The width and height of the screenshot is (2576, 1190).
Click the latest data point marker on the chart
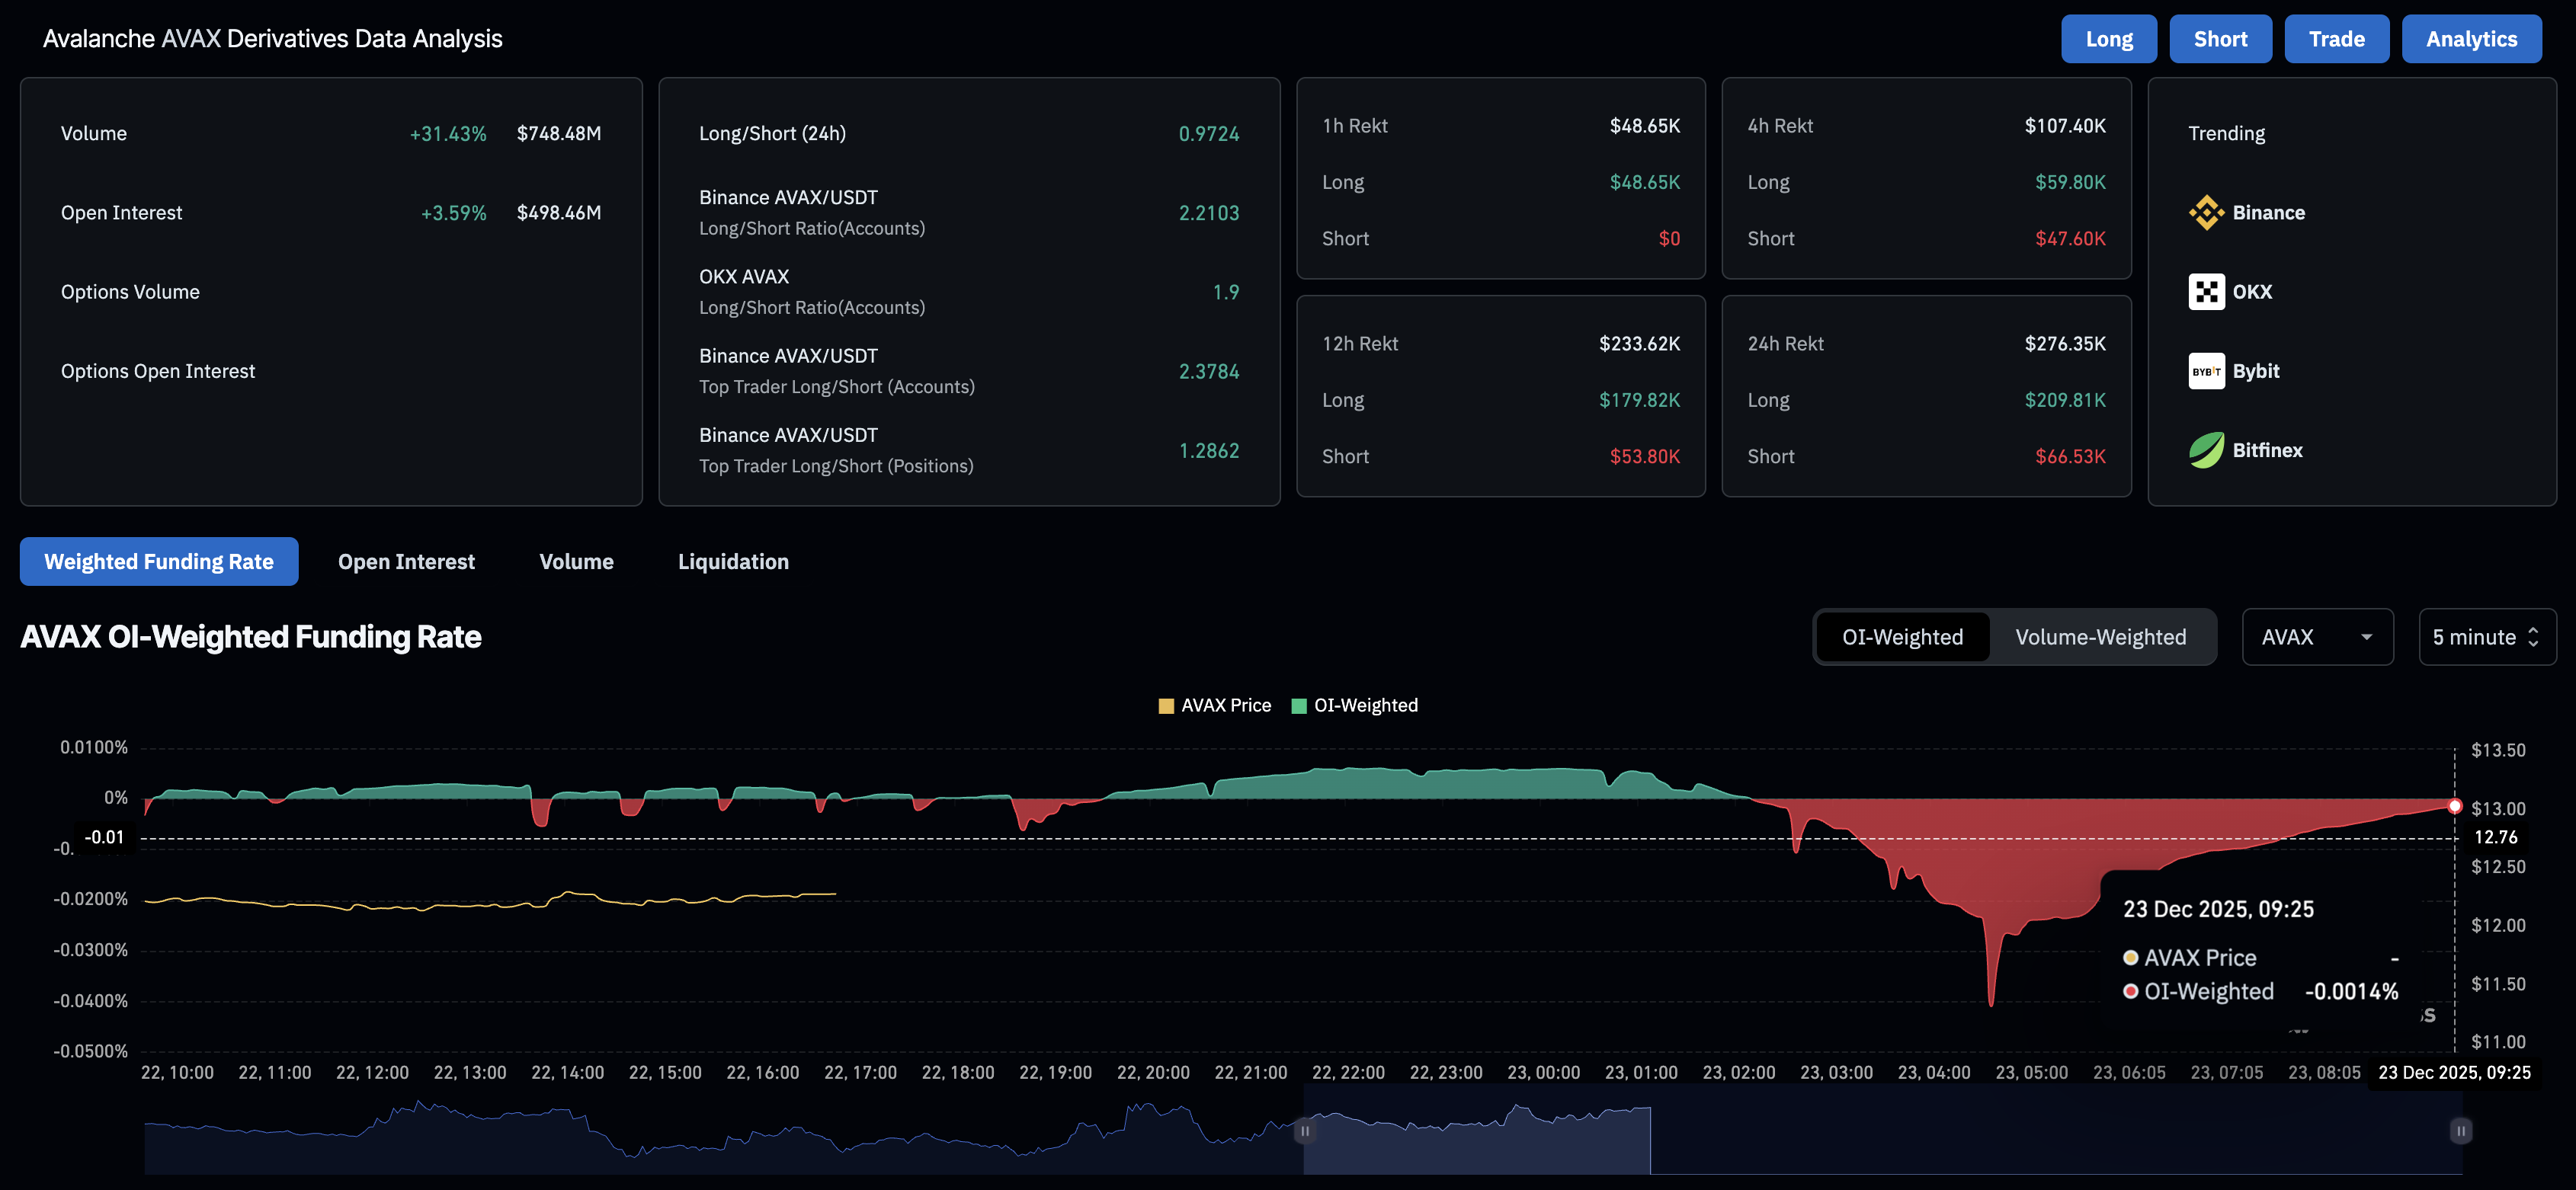point(2456,806)
